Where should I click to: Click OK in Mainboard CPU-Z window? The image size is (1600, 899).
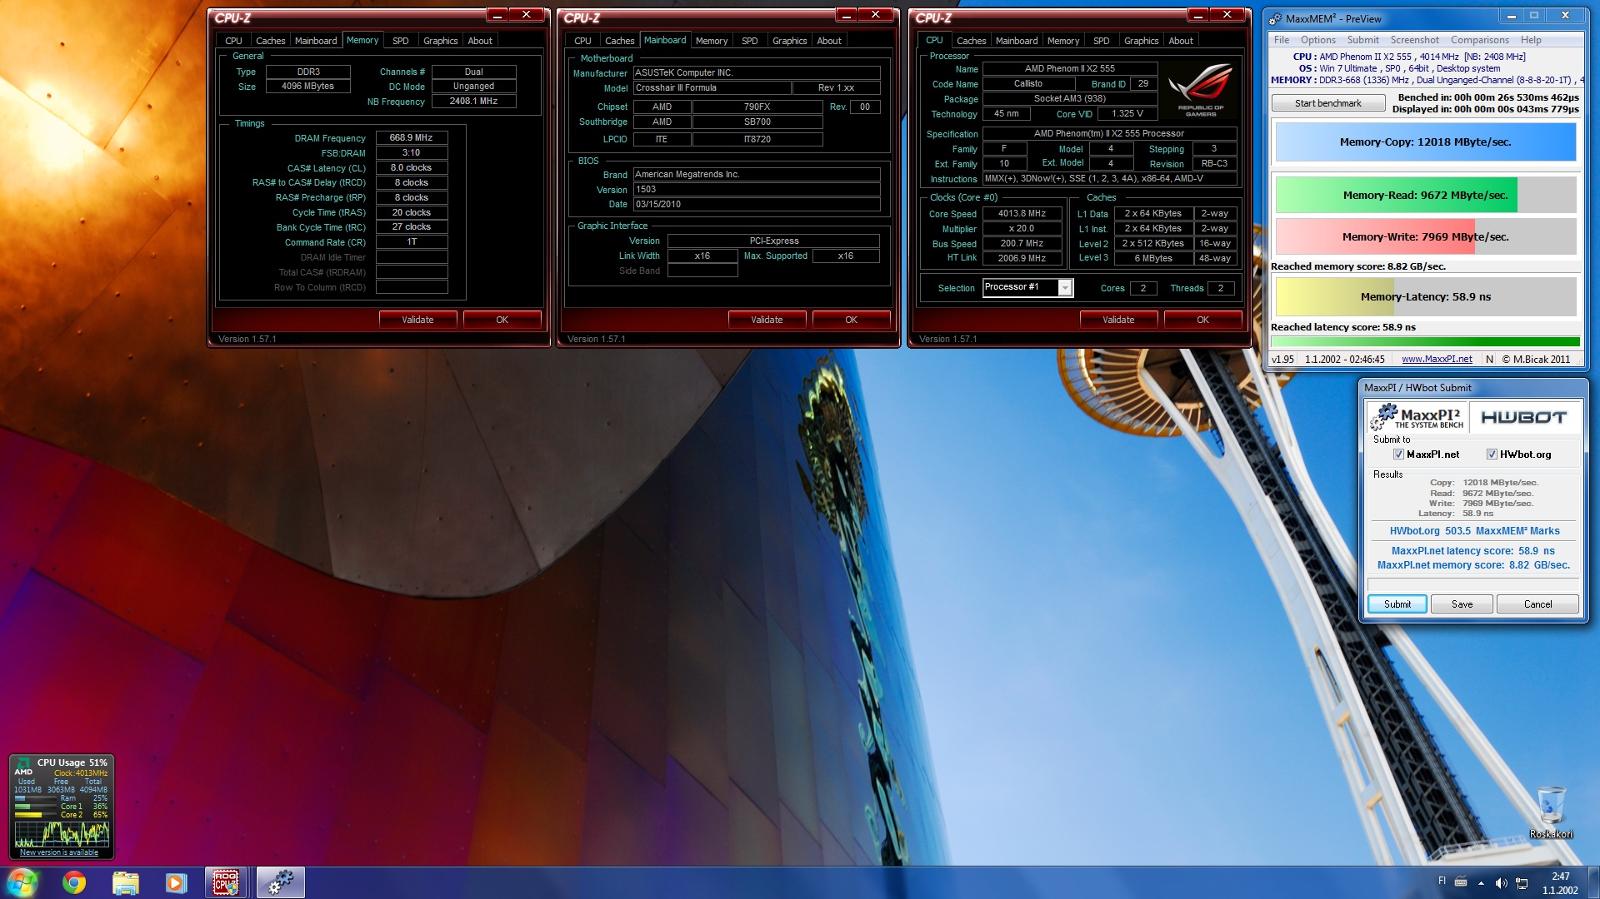[851, 320]
